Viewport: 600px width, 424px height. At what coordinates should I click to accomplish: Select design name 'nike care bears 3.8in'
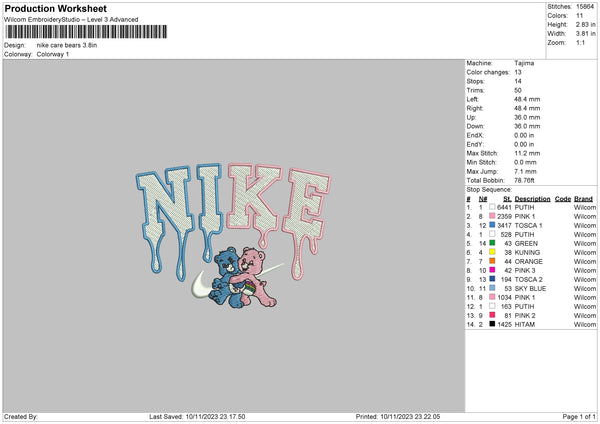67,45
